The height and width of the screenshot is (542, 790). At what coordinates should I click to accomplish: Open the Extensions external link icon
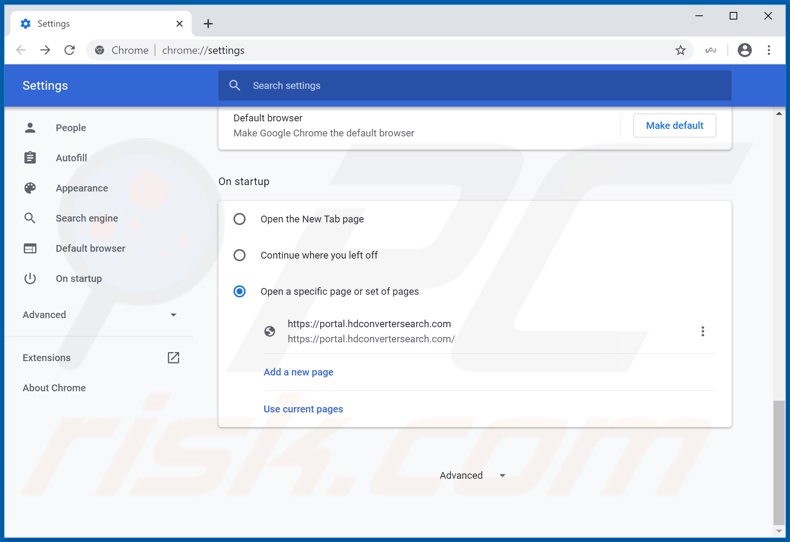click(173, 358)
